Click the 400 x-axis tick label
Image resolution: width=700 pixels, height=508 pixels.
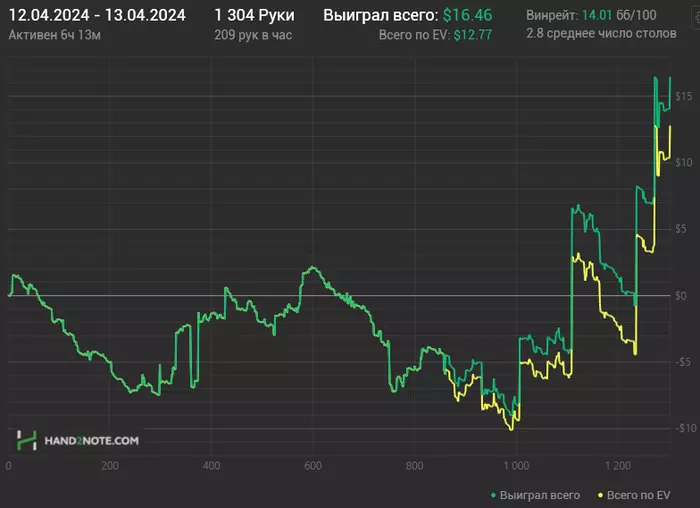211,466
